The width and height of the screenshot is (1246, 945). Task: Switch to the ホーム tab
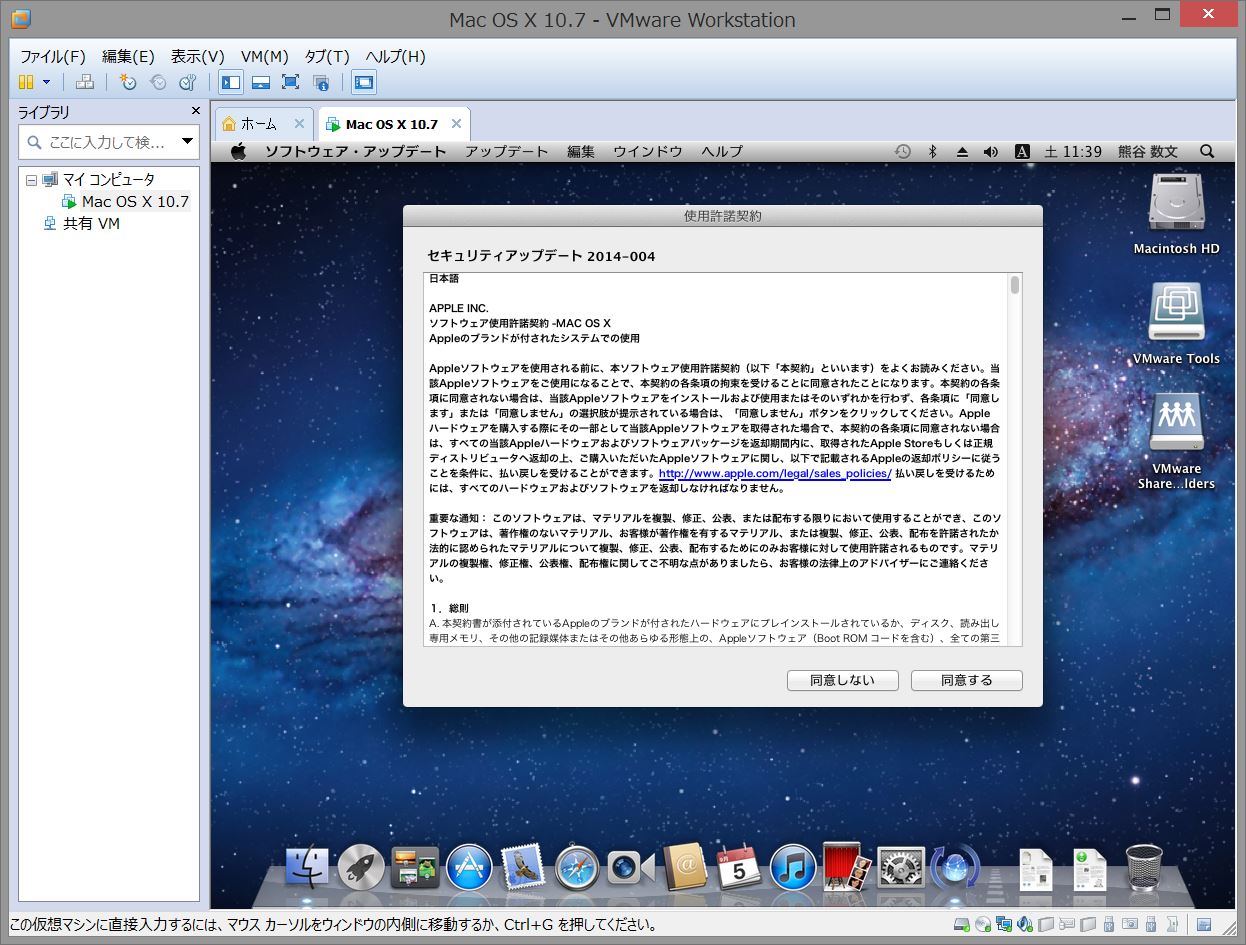pyautogui.click(x=258, y=124)
